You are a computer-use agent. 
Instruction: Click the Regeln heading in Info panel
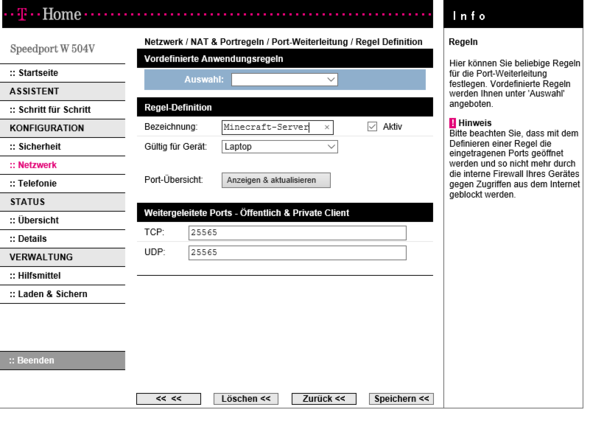[463, 42]
